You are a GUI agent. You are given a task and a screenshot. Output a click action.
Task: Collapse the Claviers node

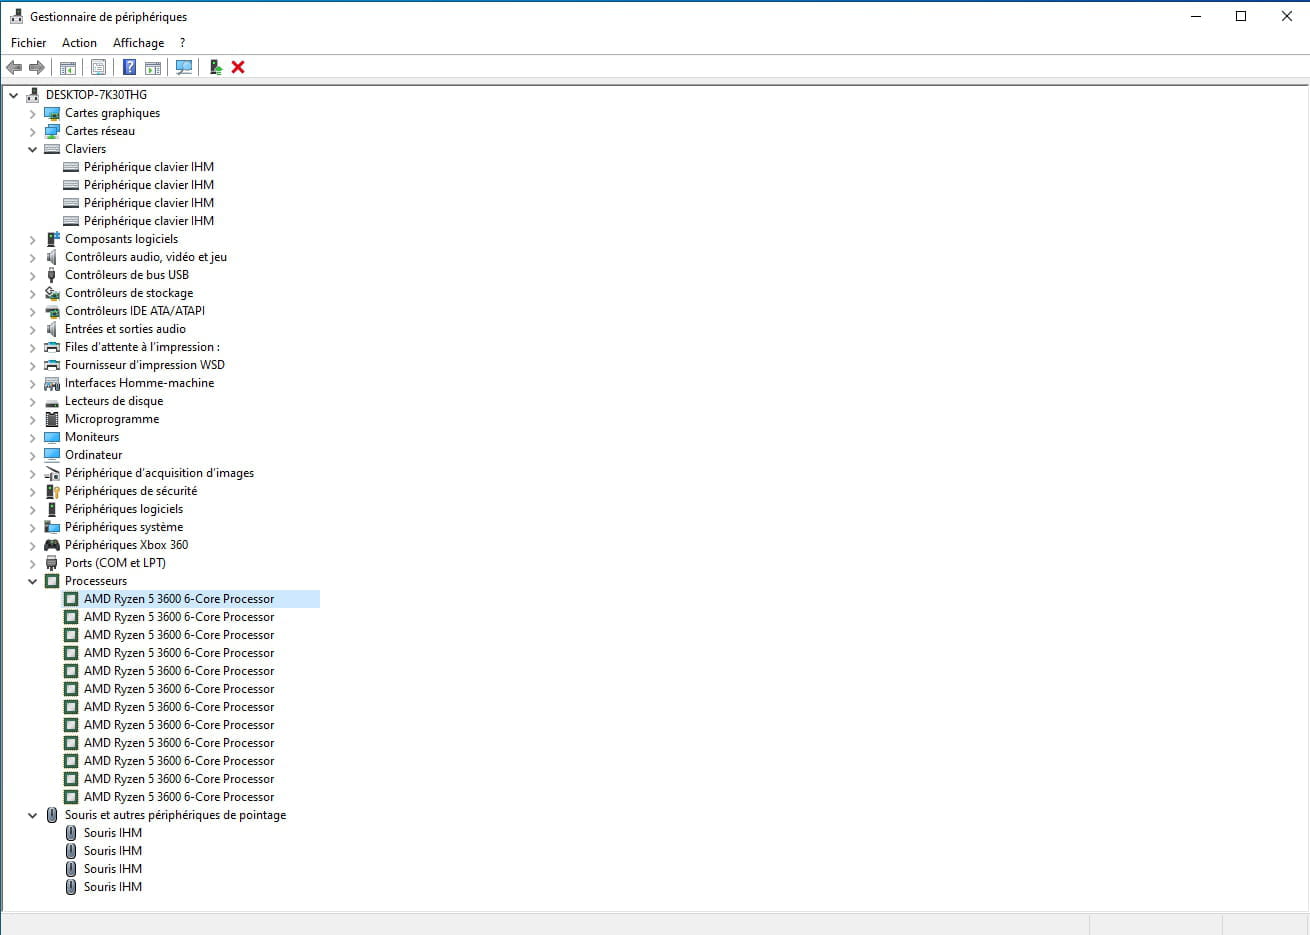coord(32,149)
